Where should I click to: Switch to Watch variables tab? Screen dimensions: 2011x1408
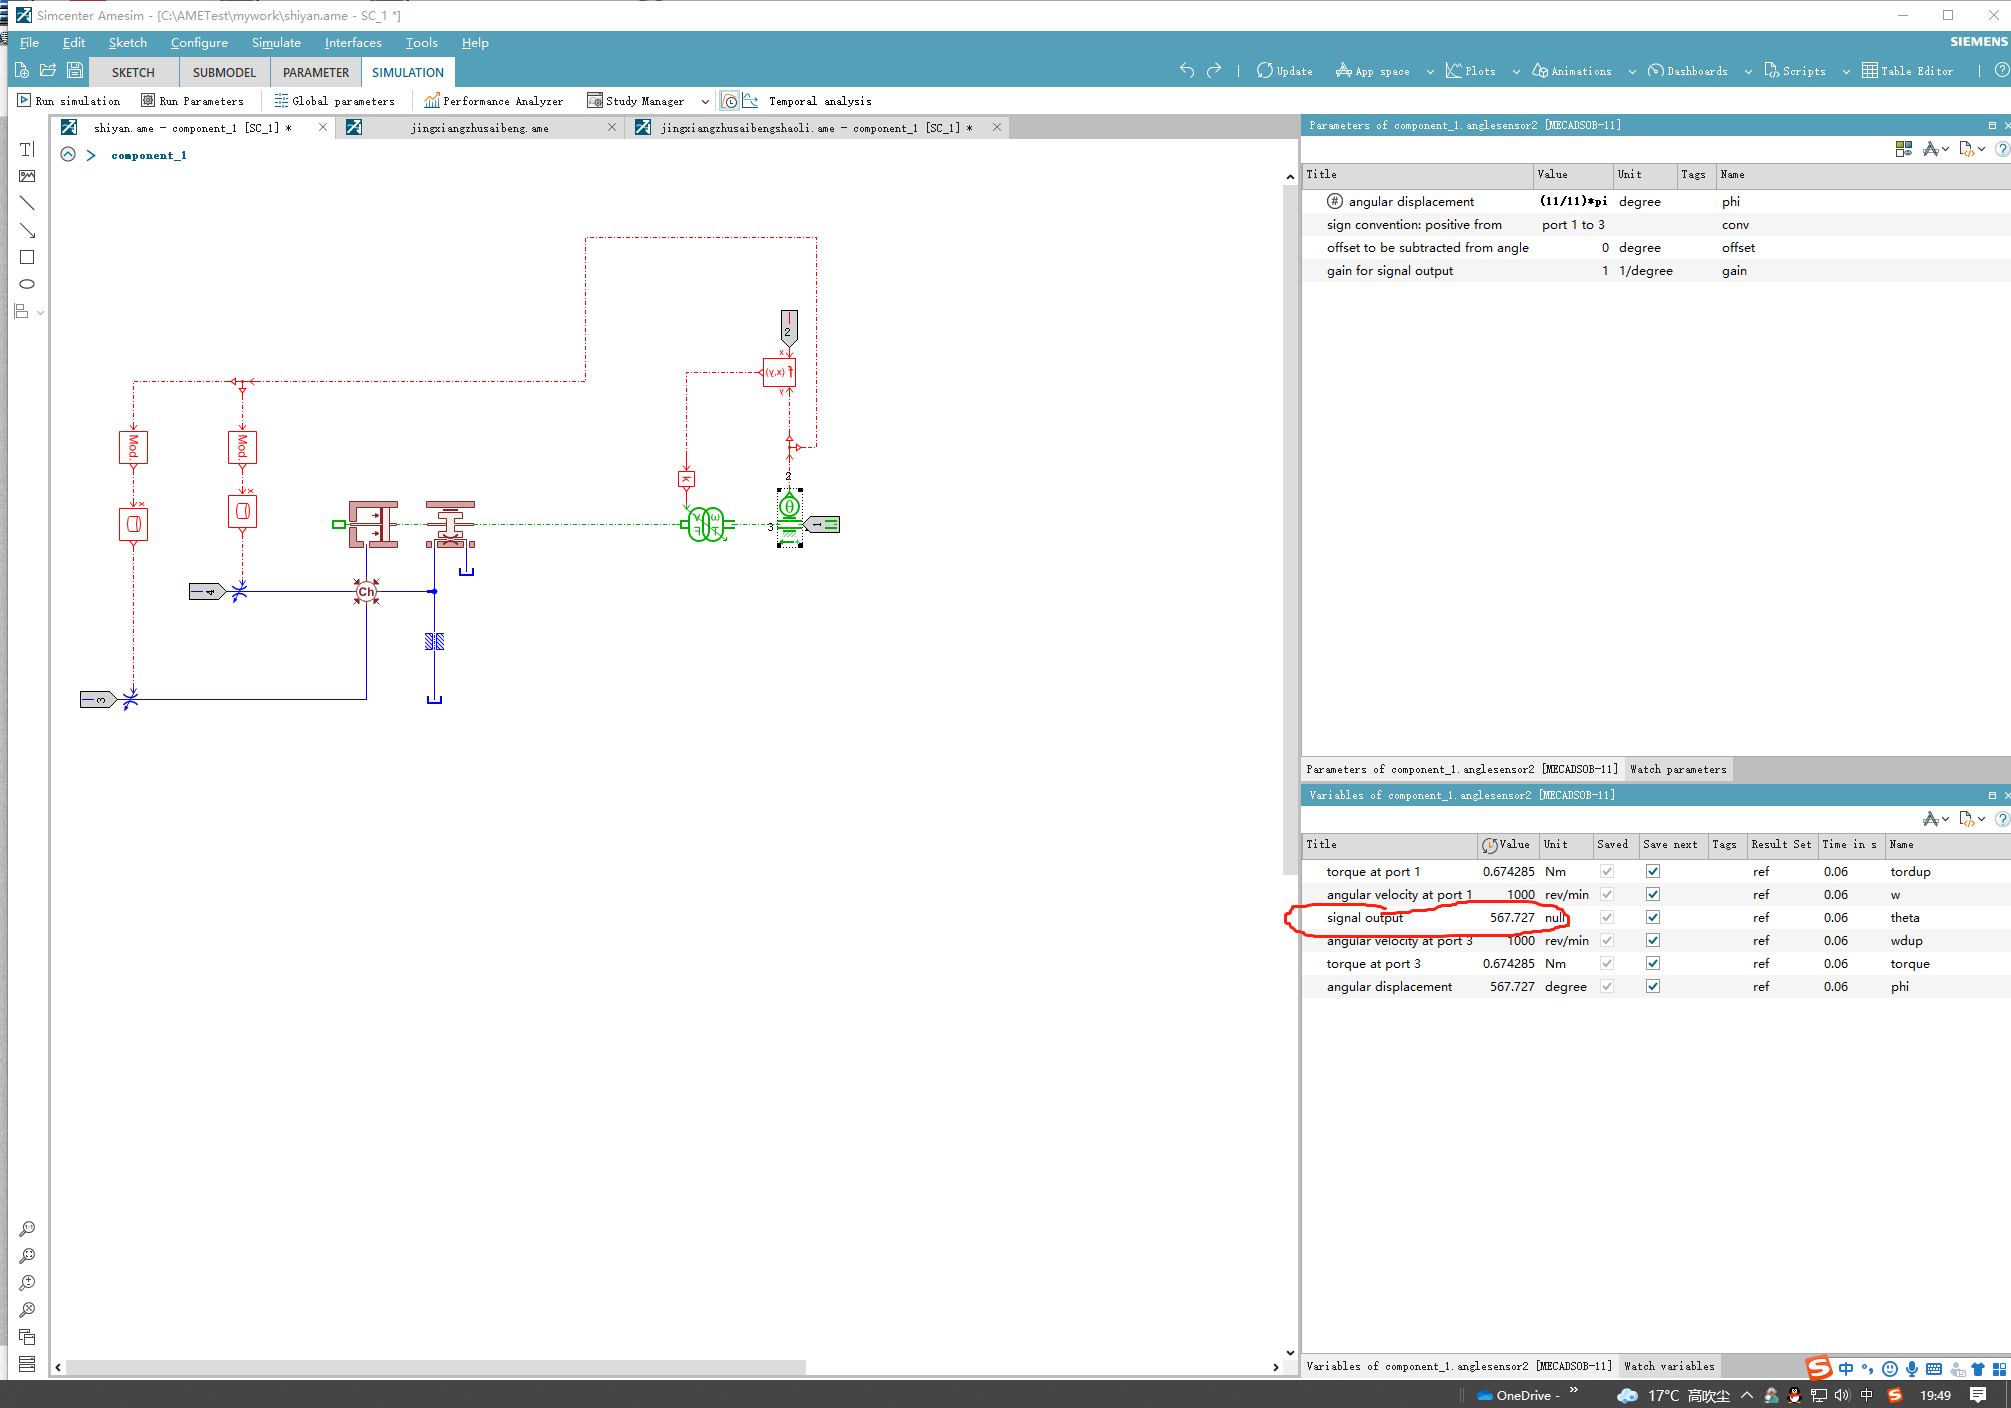pyautogui.click(x=1669, y=1366)
